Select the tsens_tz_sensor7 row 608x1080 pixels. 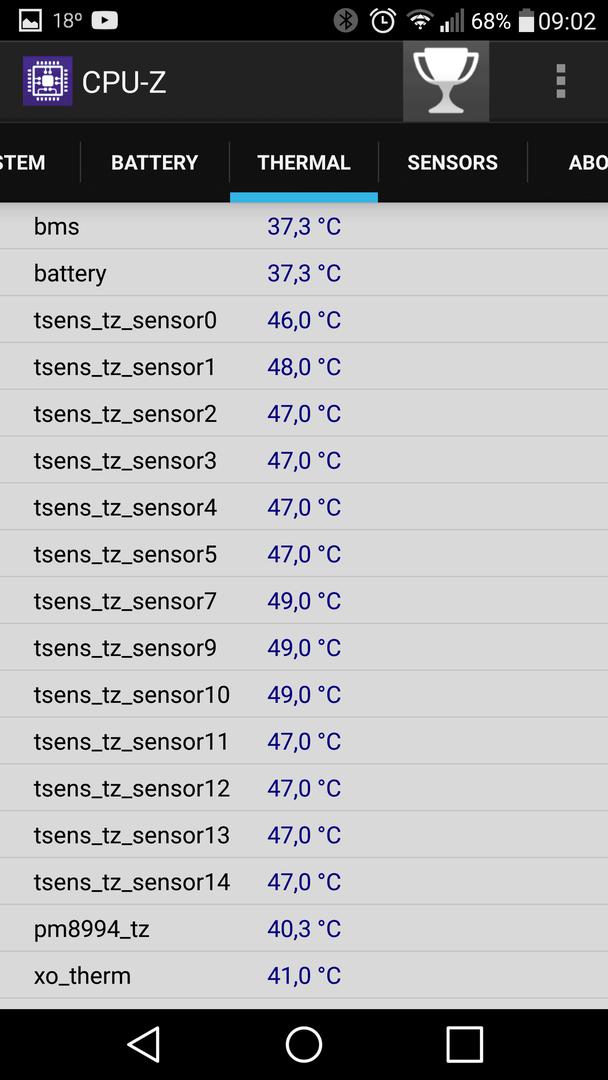[x=304, y=601]
